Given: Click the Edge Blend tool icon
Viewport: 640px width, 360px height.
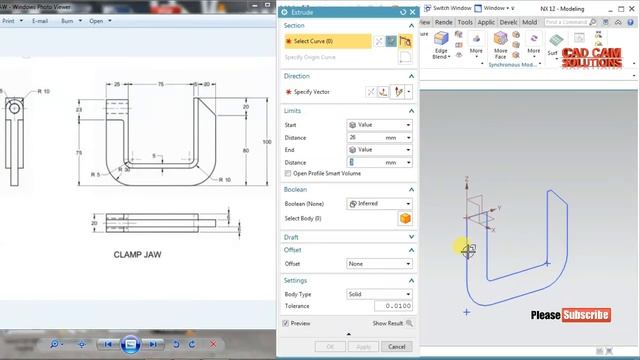Looking at the screenshot, I should click(441, 39).
